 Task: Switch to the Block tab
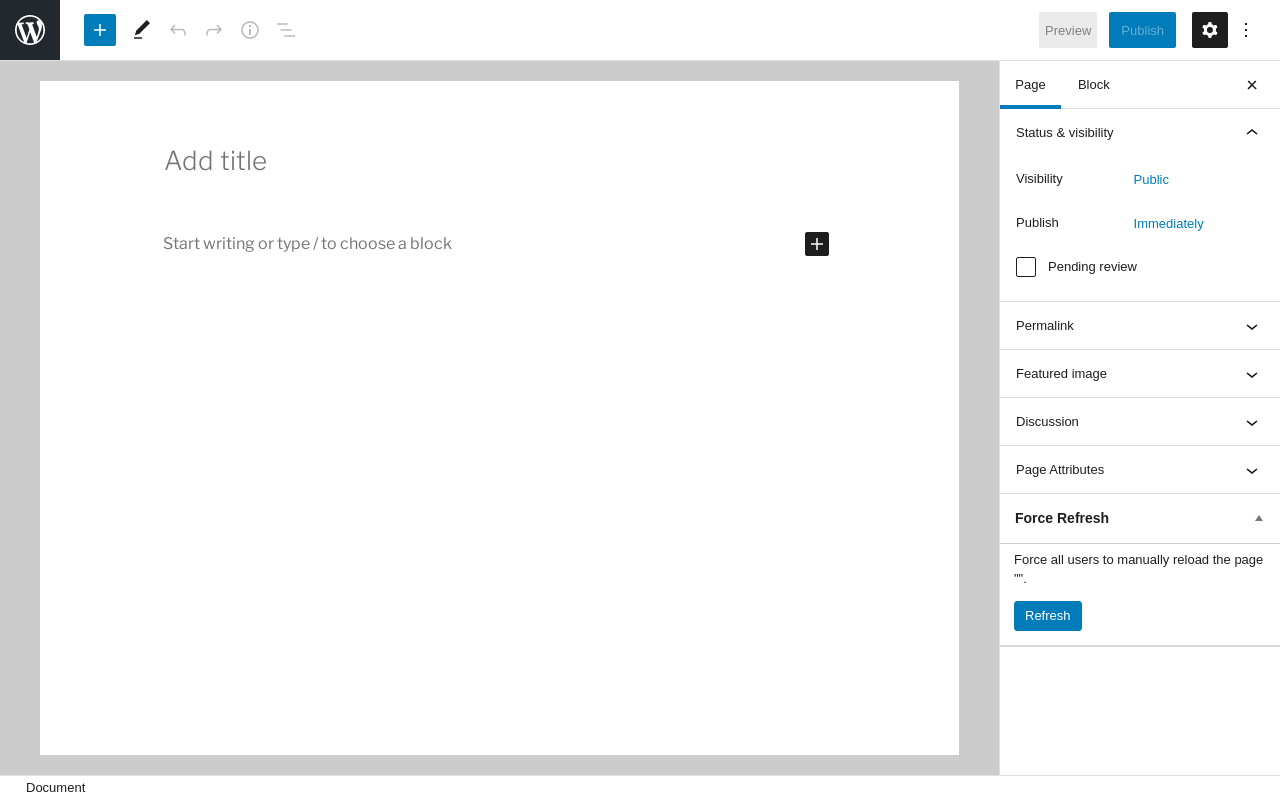(x=1094, y=85)
